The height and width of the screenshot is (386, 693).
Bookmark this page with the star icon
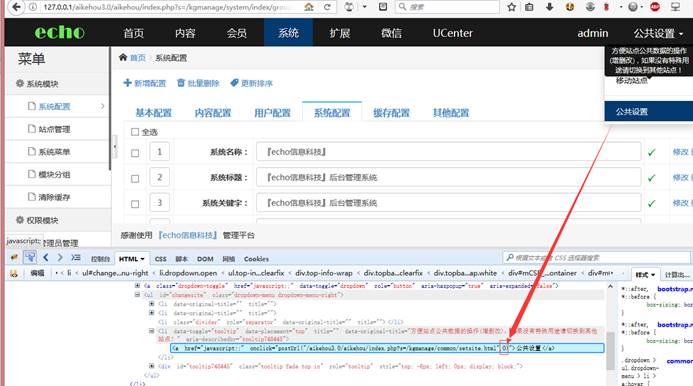tap(511, 7)
